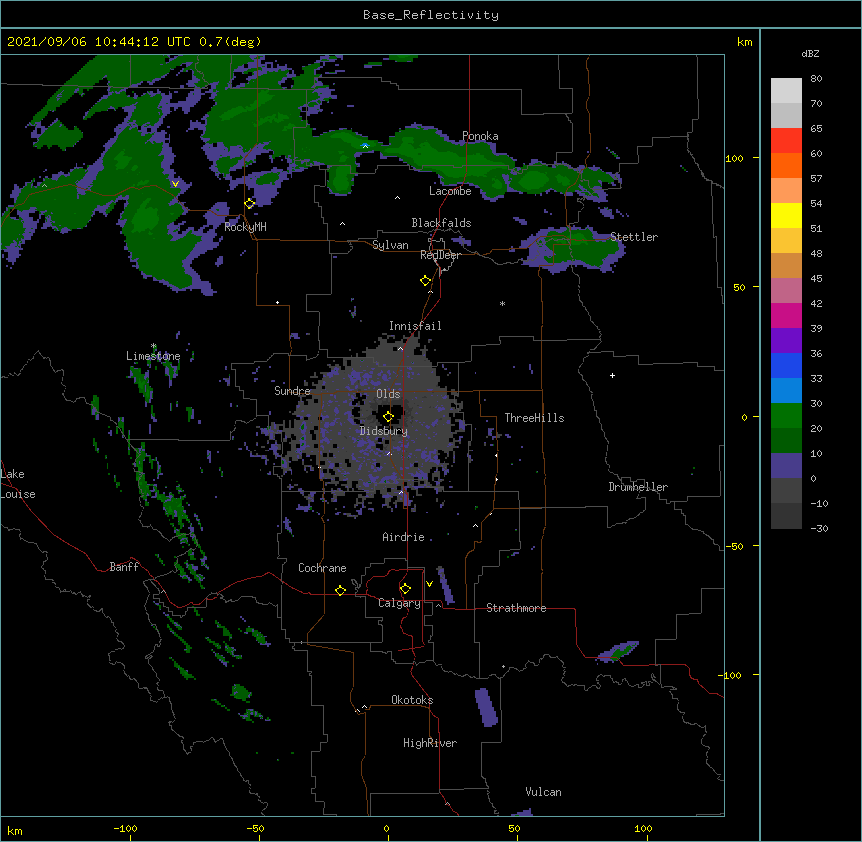Screen dimensions: 862x842
Task: Select the Airdrie label
Action: point(404,537)
